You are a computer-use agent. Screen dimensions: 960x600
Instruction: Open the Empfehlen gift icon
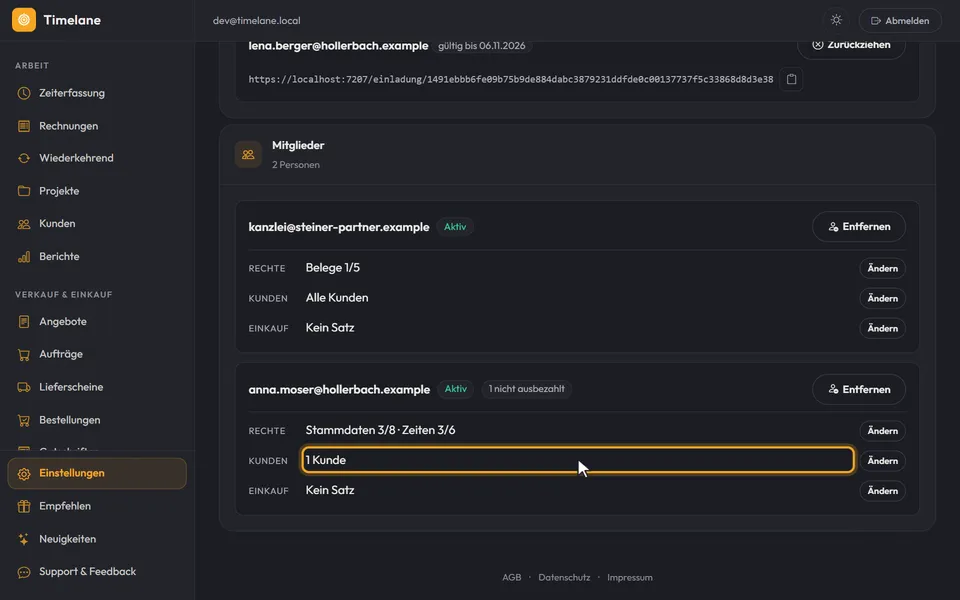(24, 506)
